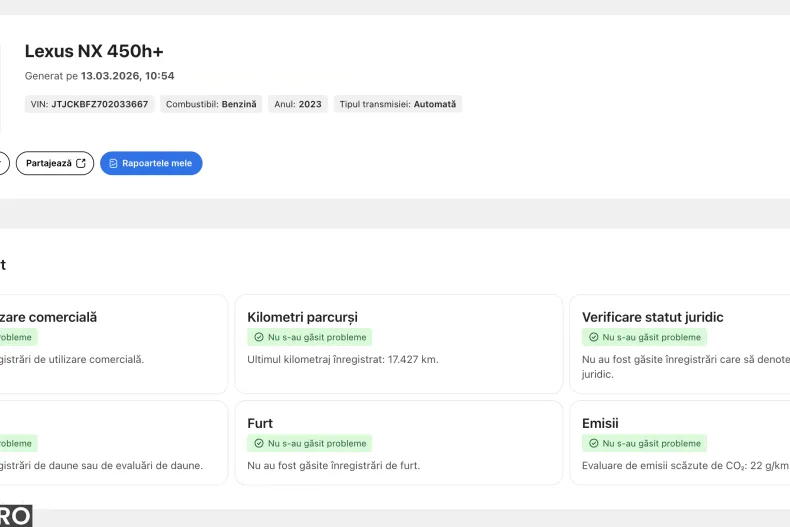The image size is (790, 527).
Task: Click the utilizare comercială card heading
Action: 48,317
